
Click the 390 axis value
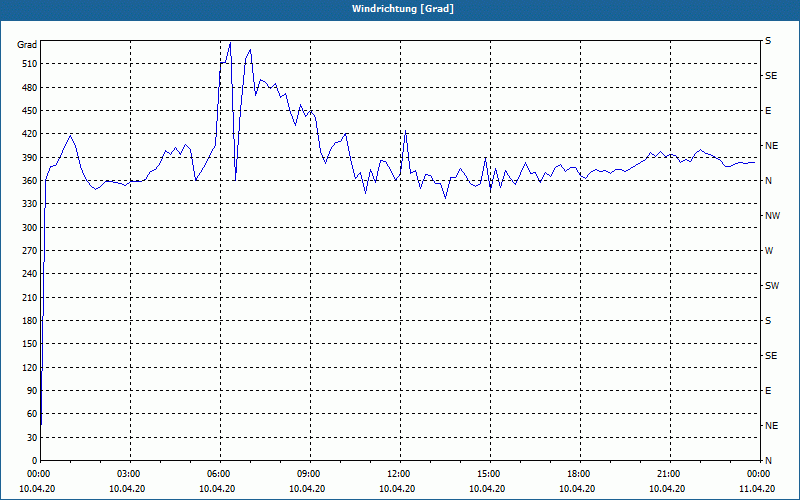(x=31, y=158)
